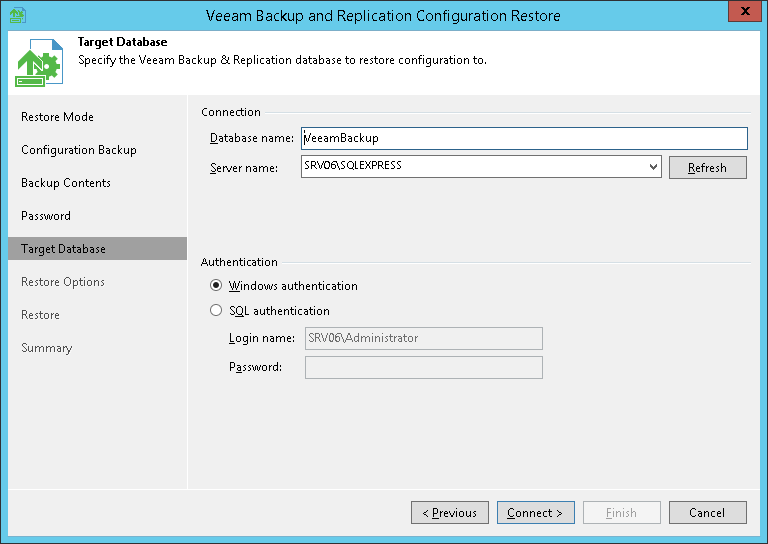The height and width of the screenshot is (544, 768).
Task: Select Windows authentication radio button
Action: [216, 286]
